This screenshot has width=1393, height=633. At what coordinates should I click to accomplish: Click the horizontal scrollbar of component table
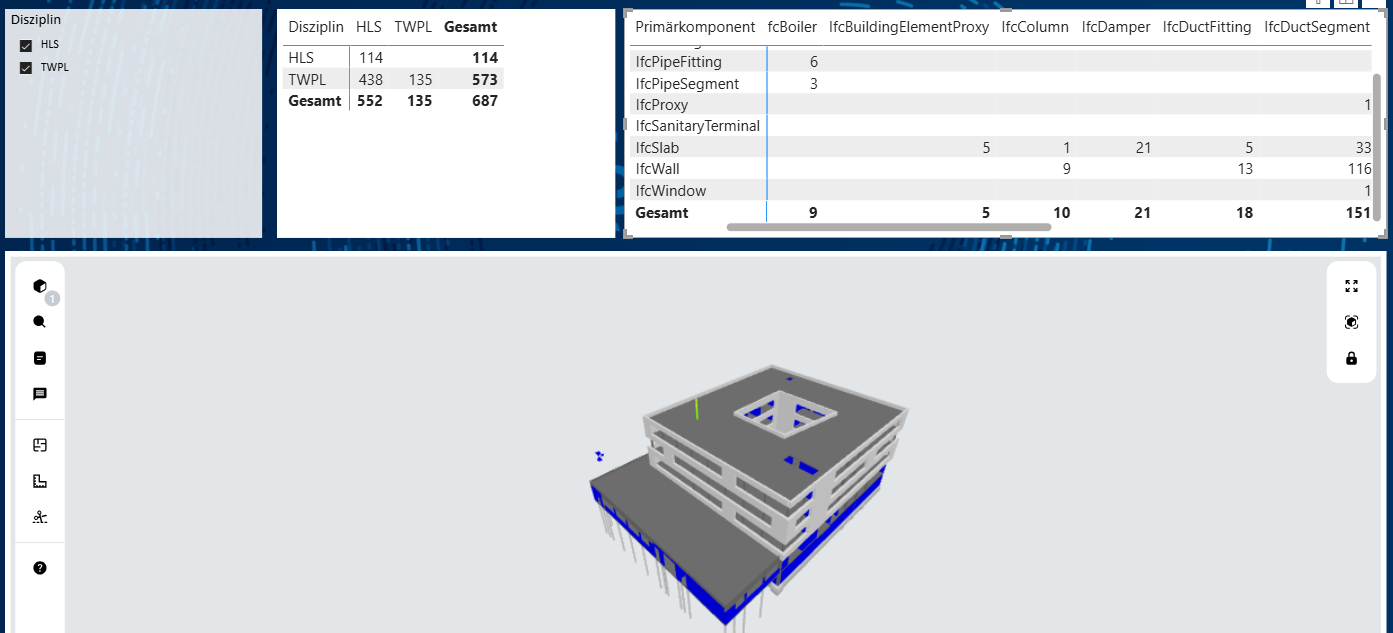[889, 227]
